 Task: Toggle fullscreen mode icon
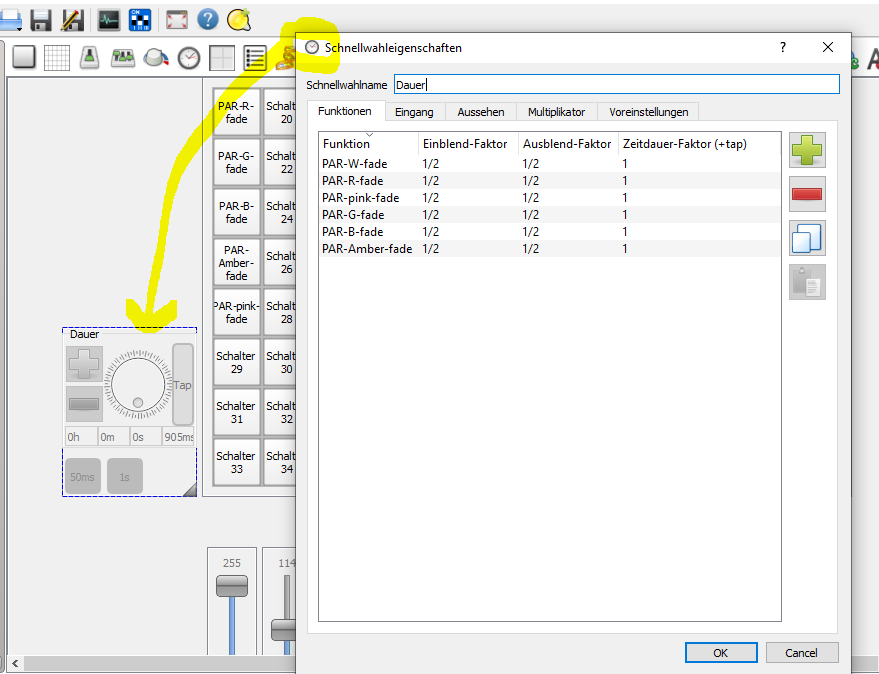[176, 19]
